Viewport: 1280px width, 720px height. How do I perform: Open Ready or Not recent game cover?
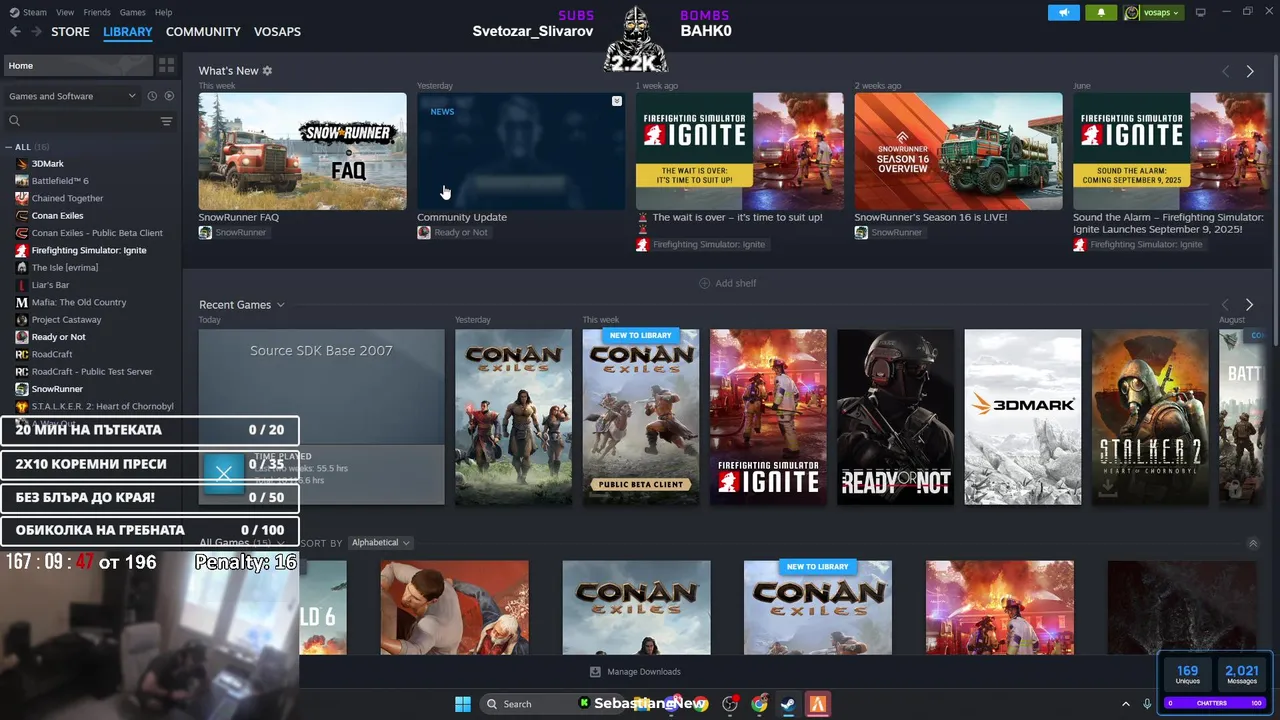click(895, 417)
